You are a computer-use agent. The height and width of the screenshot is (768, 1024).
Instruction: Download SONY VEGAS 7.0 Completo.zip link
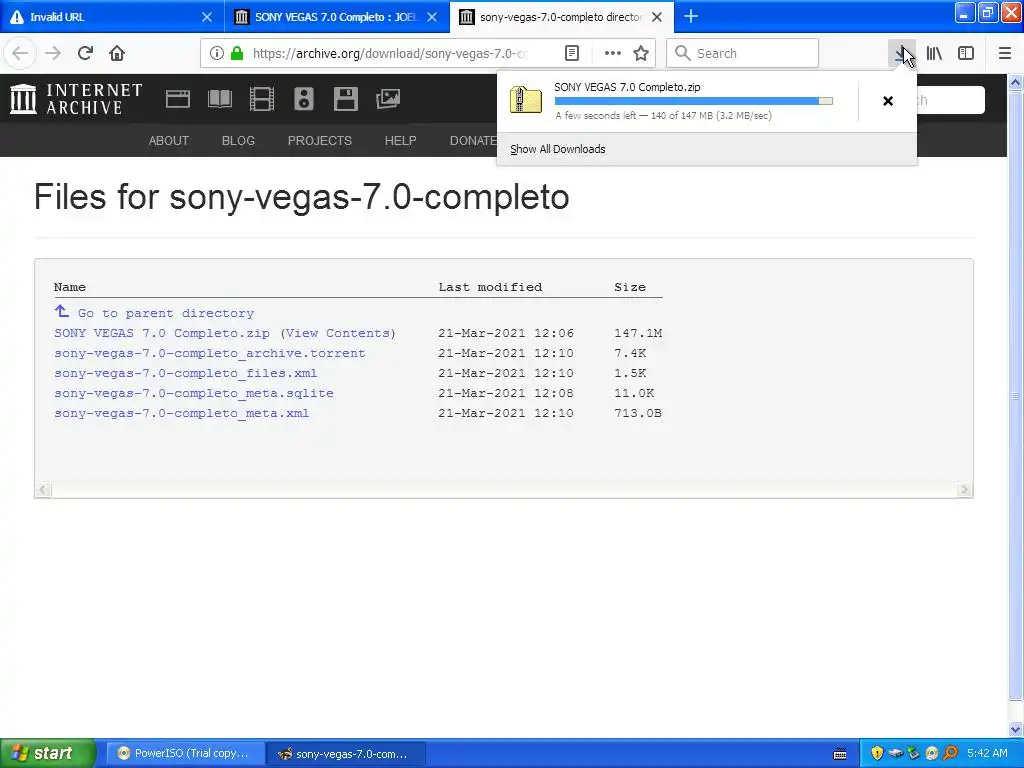click(162, 333)
